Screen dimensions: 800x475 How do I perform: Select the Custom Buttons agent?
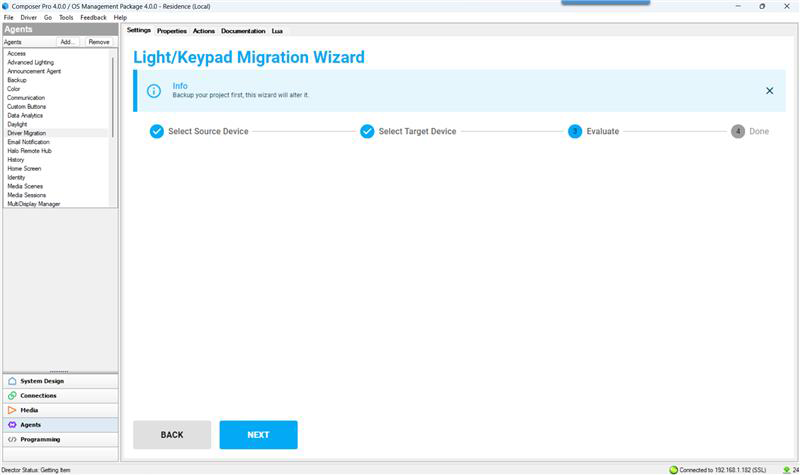tap(27, 107)
